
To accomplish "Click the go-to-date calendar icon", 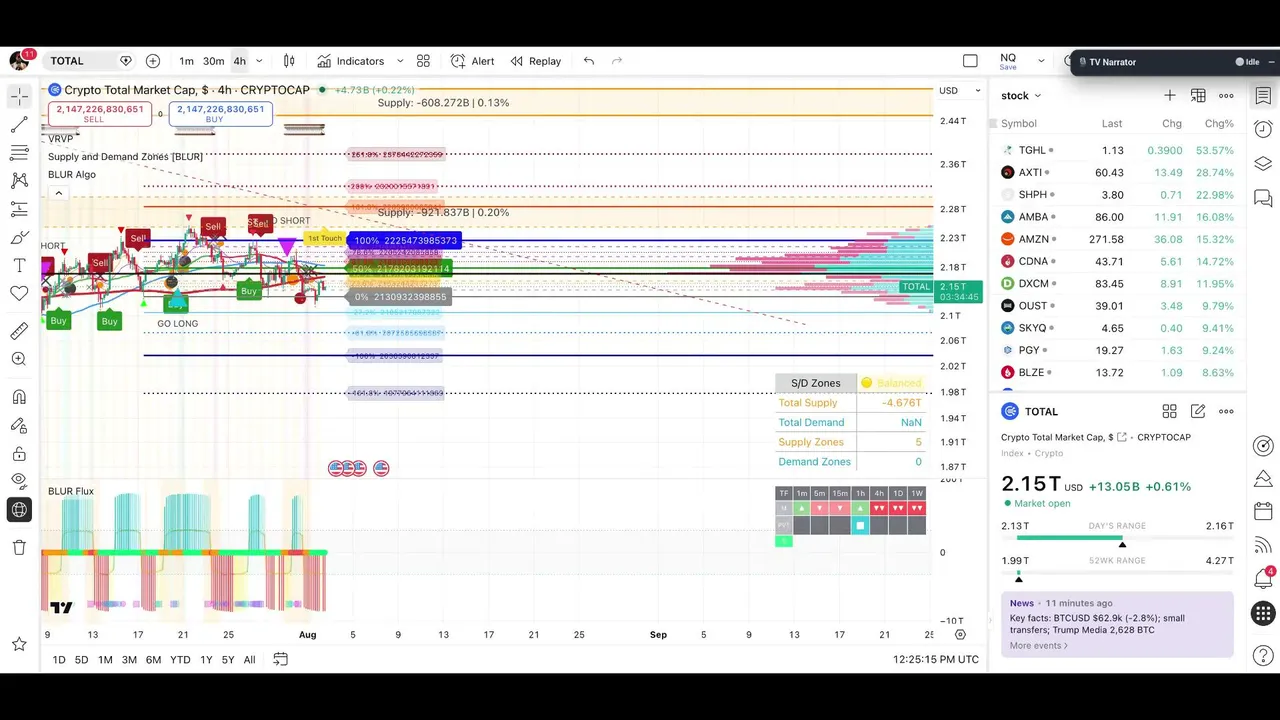I will (281, 659).
